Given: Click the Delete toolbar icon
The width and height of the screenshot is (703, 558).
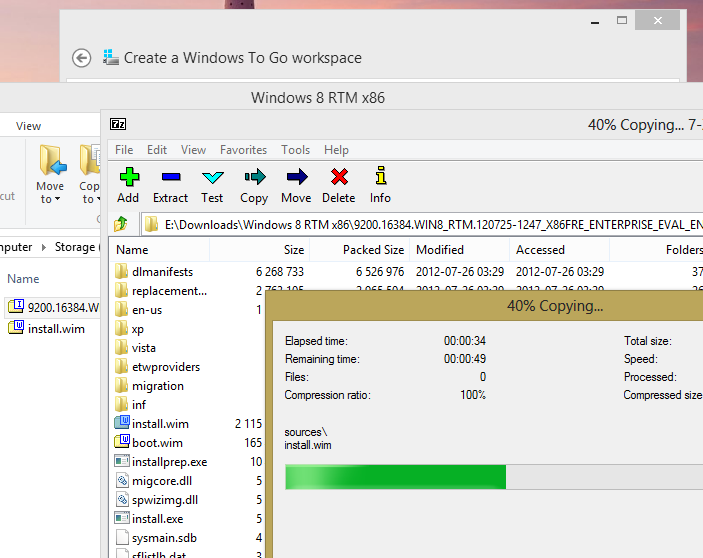Looking at the screenshot, I should point(339,177).
